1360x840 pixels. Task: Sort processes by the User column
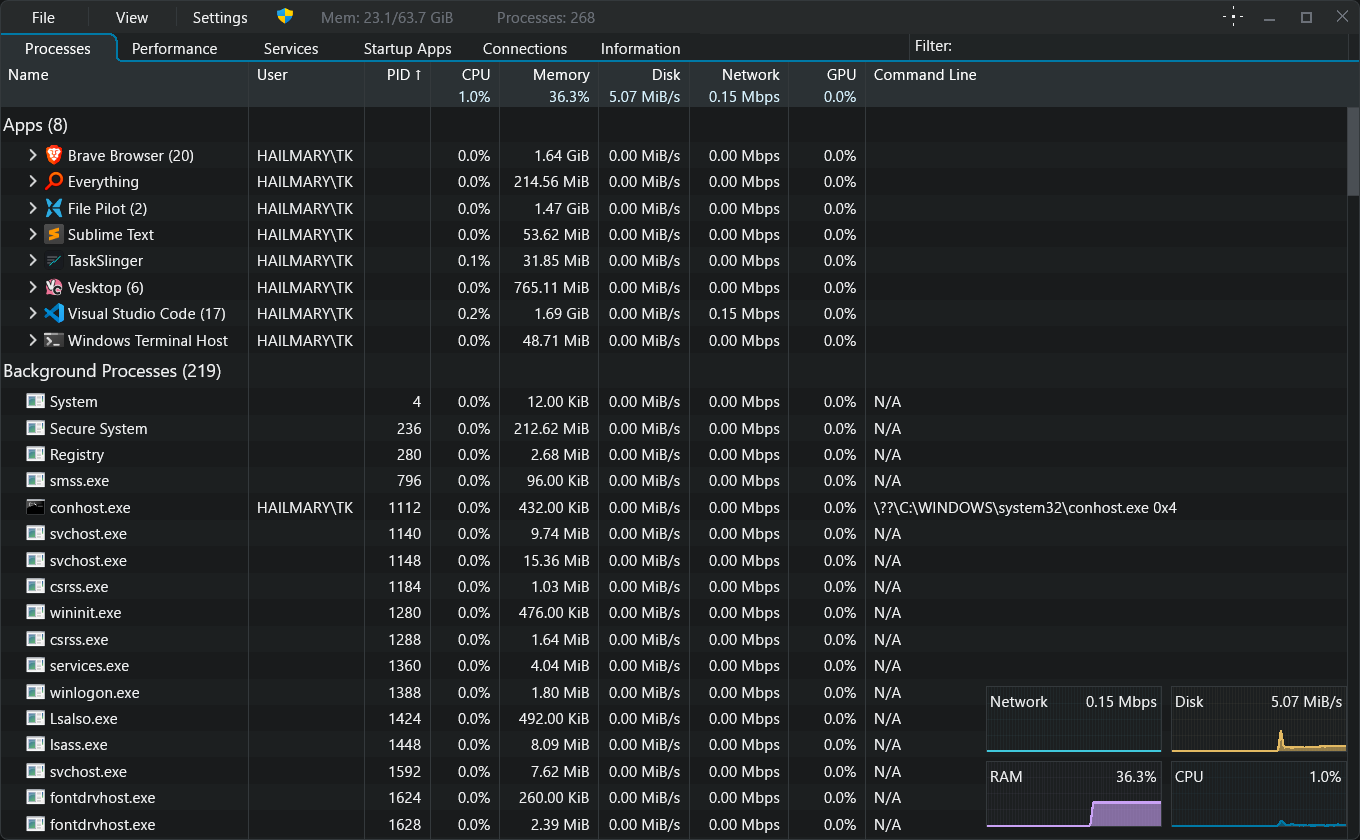[x=306, y=85]
